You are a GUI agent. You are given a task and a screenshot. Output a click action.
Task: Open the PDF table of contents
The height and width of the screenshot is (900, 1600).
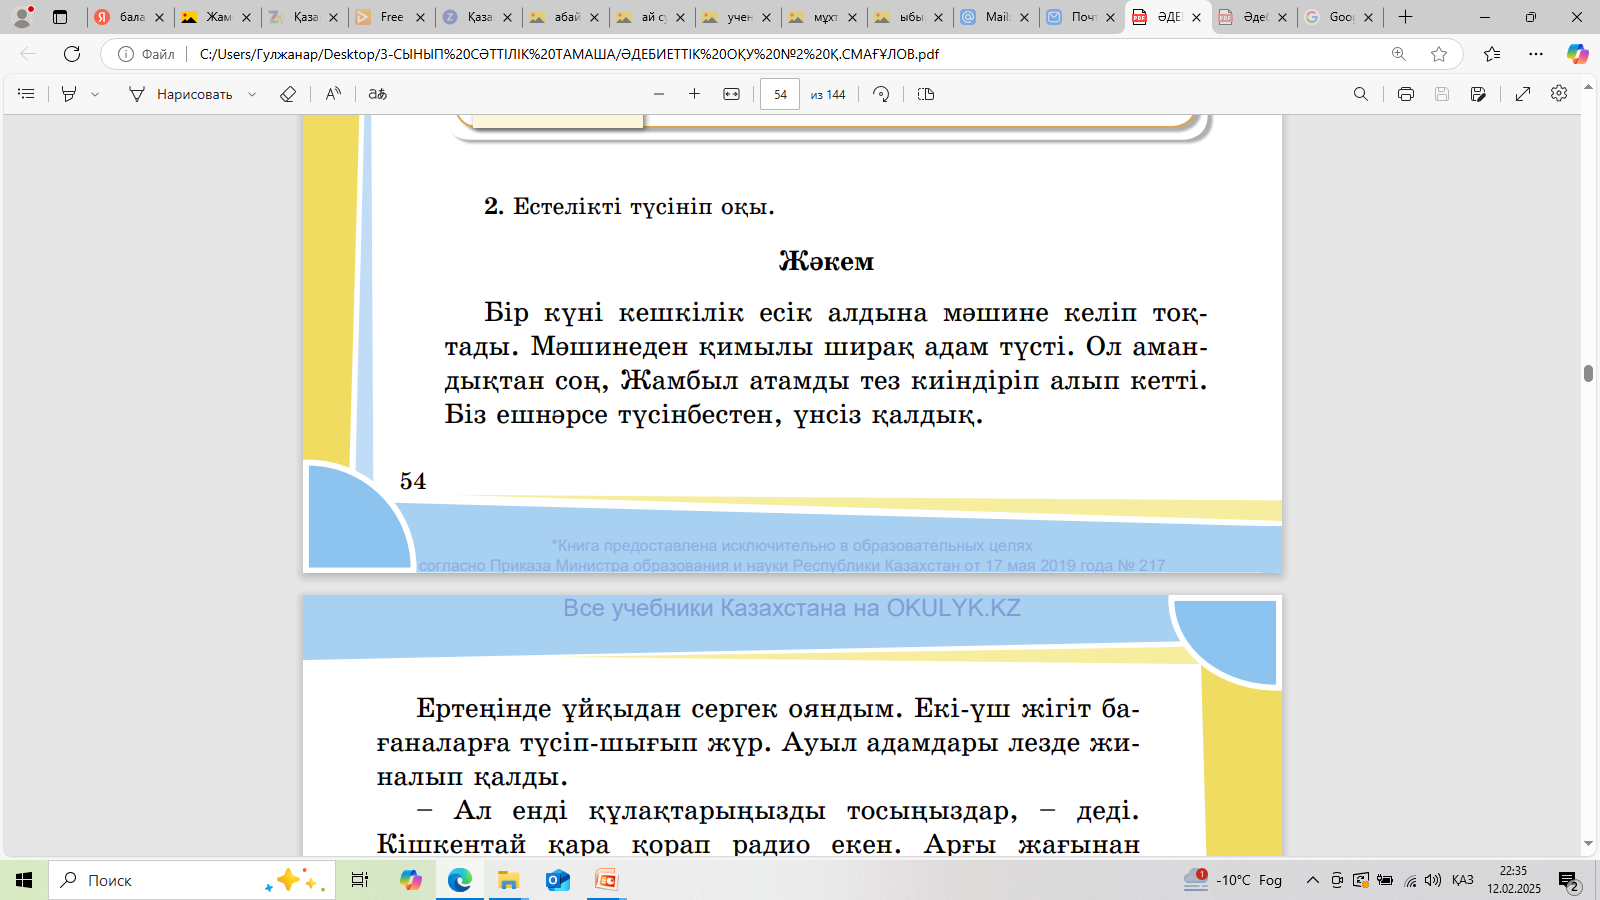pos(27,94)
